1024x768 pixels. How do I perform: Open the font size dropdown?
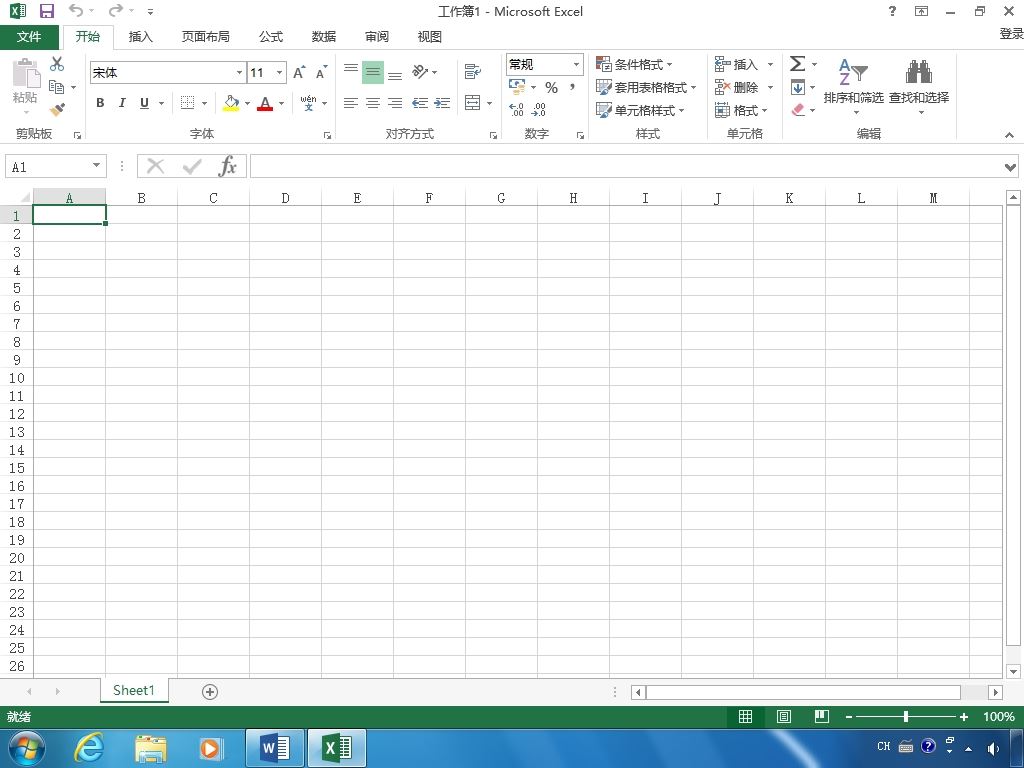(280, 72)
